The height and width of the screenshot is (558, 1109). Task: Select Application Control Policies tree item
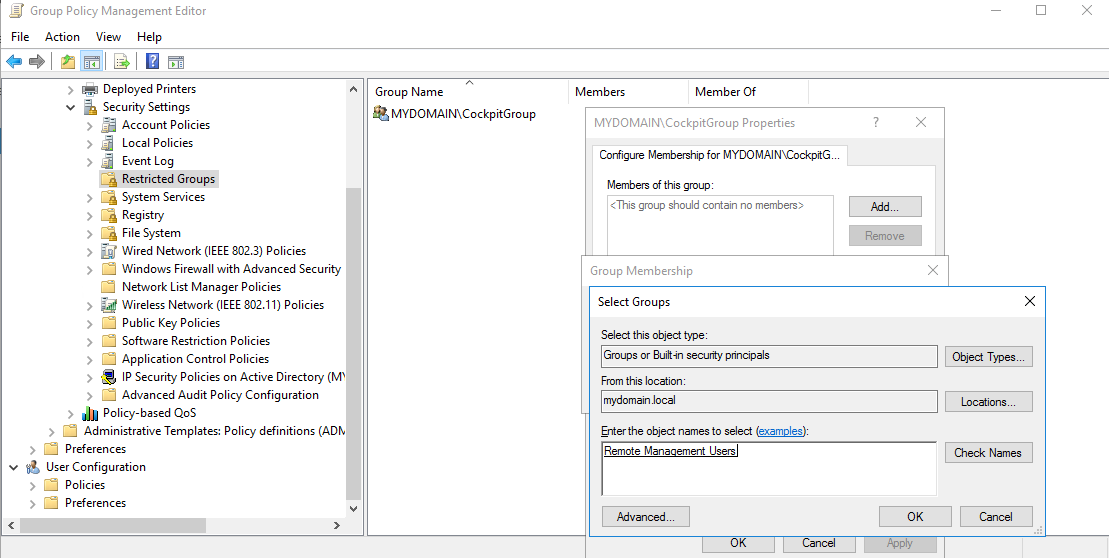[x=195, y=359]
